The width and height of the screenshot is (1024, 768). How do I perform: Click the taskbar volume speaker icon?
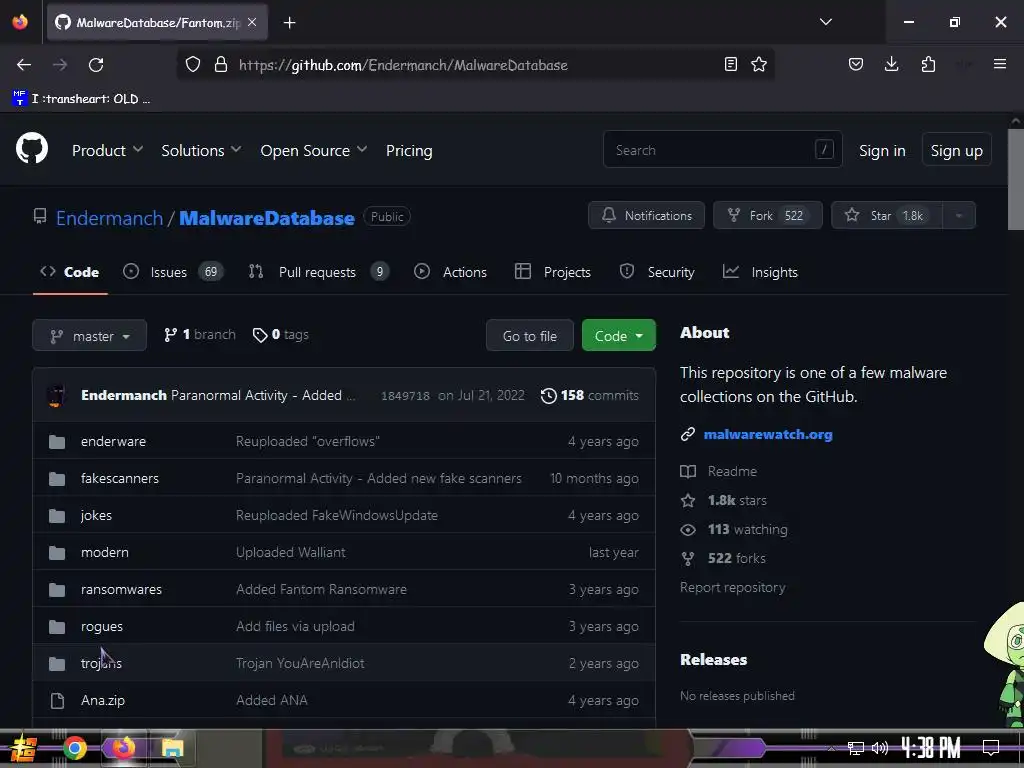coord(880,748)
